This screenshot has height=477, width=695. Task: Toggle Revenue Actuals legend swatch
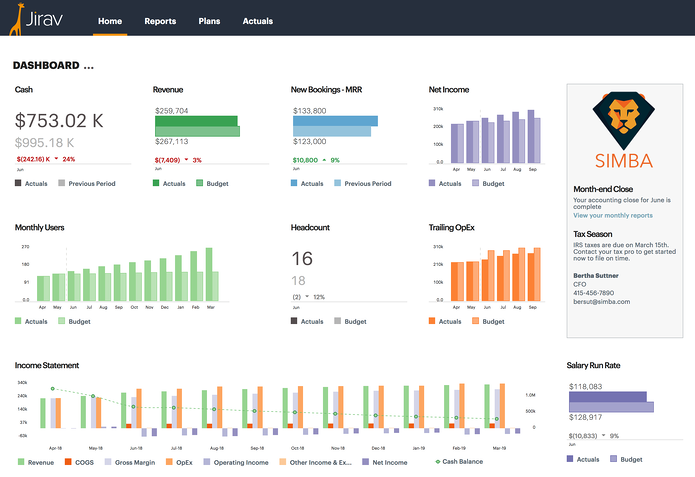(x=156, y=183)
